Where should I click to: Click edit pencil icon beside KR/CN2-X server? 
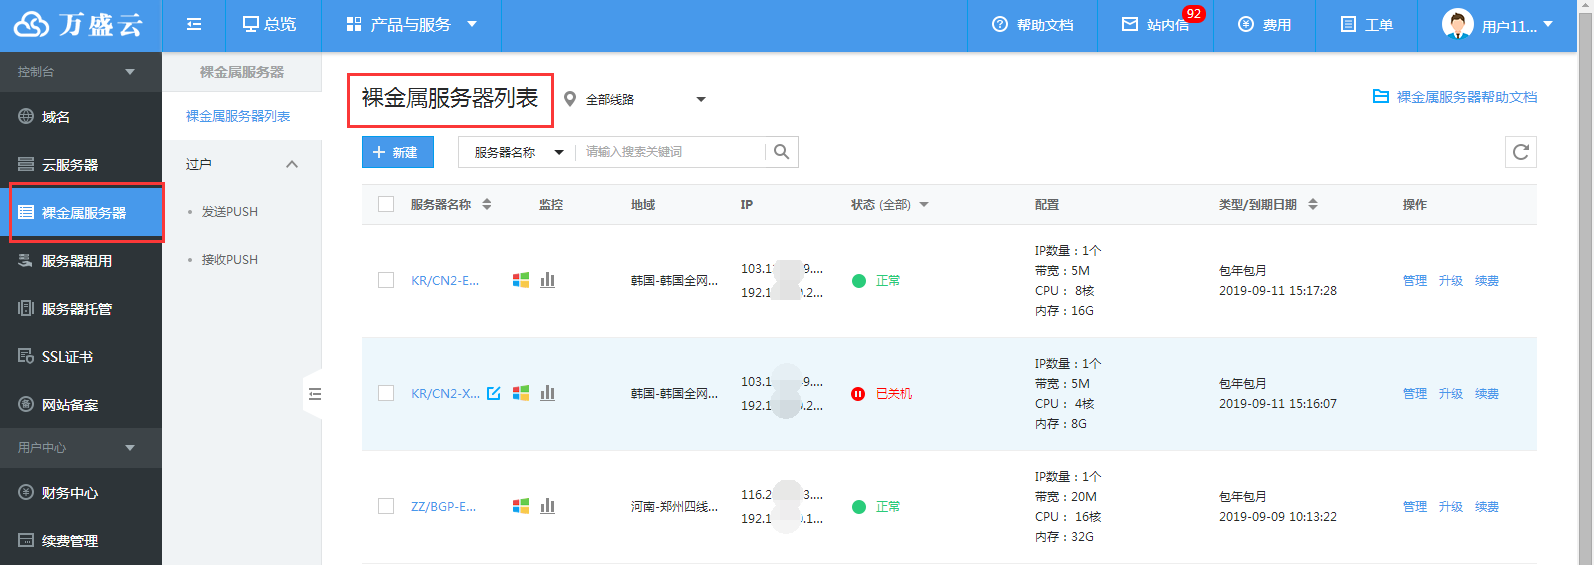coord(494,393)
